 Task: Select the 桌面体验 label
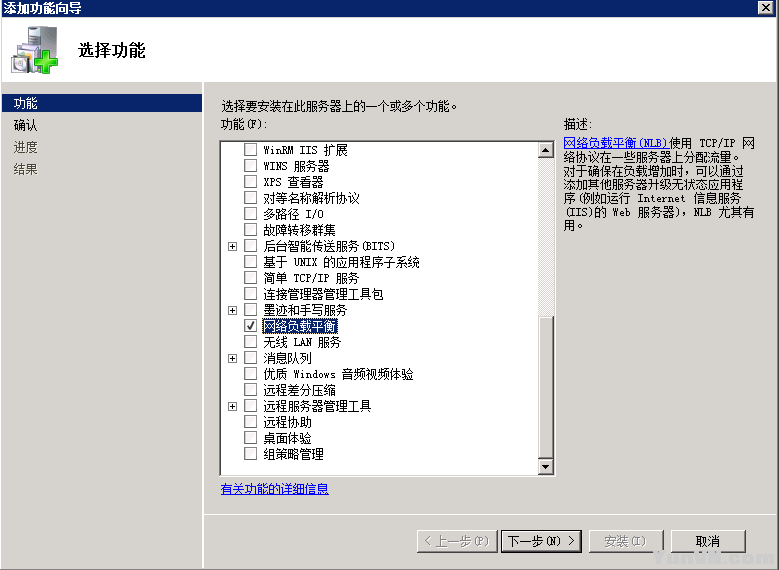[287, 438]
